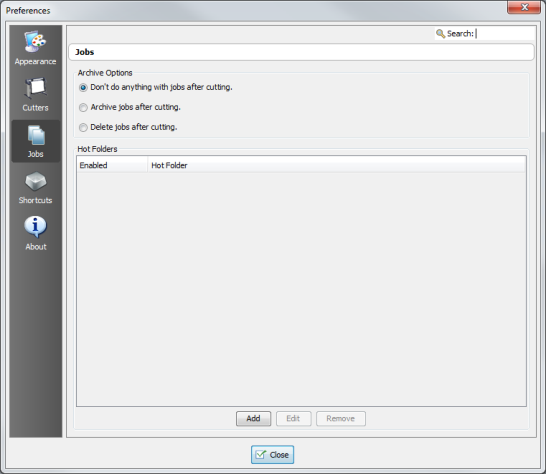The height and width of the screenshot is (474, 546).
Task: Show the About info bubble icon
Action: tap(35, 227)
